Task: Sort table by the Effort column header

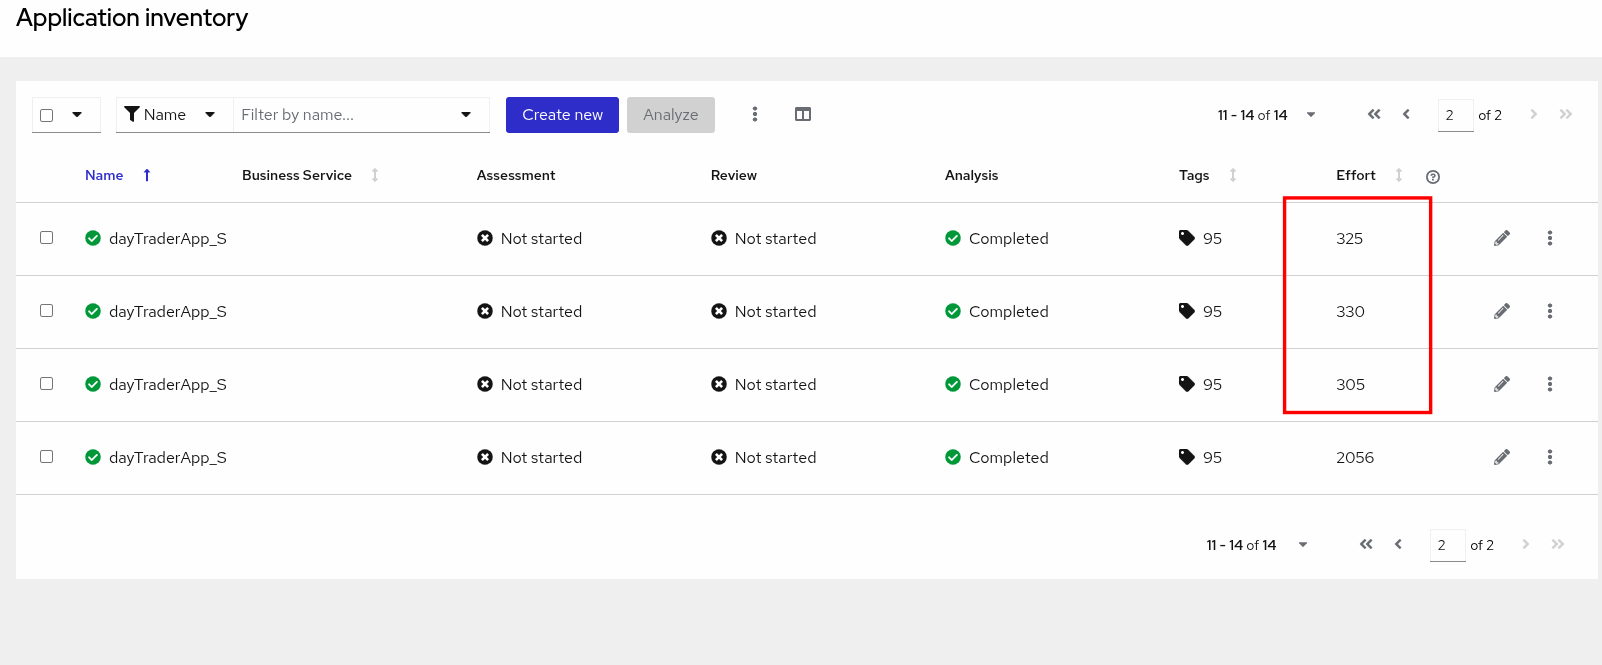Action: [x=1356, y=175]
